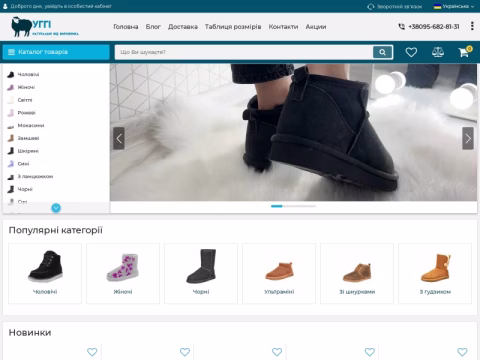The image size is (480, 360).
Task: Open the Блог menu item
Action: click(153, 27)
